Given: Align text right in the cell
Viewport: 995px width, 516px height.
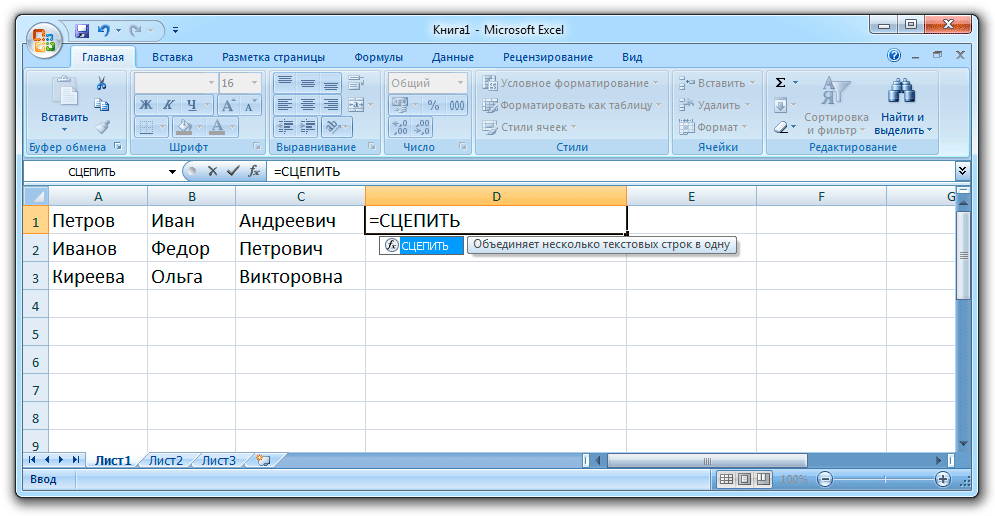Looking at the screenshot, I should 331,105.
